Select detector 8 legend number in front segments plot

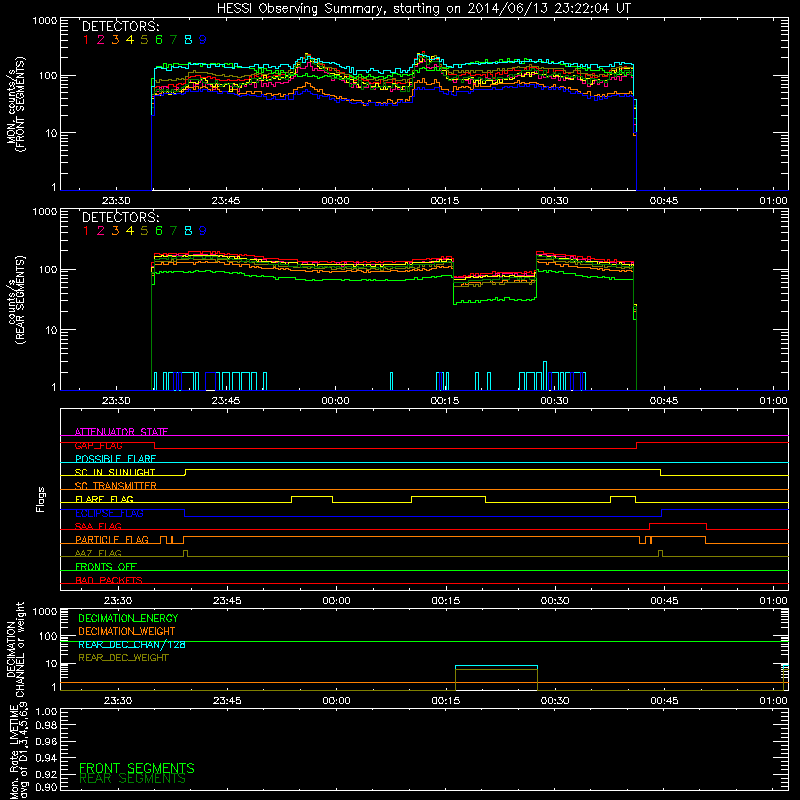coord(188,40)
